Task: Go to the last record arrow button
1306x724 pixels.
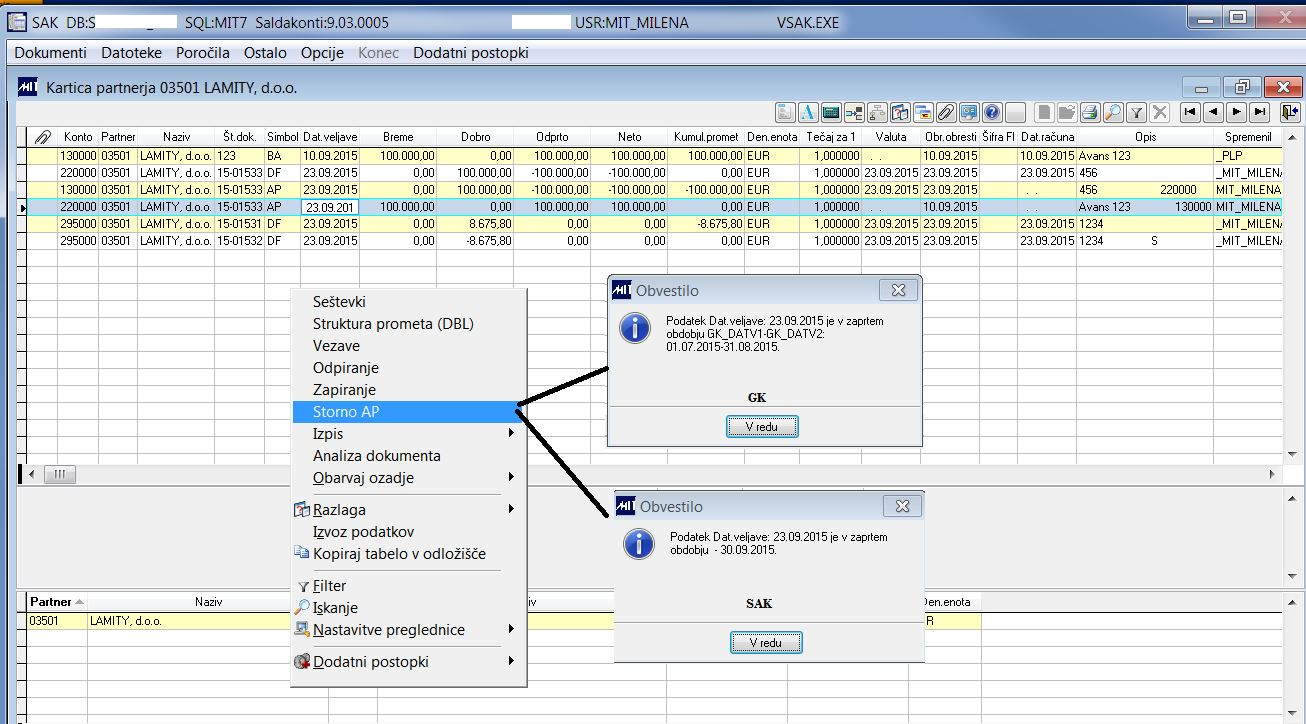Action: tap(1260, 112)
